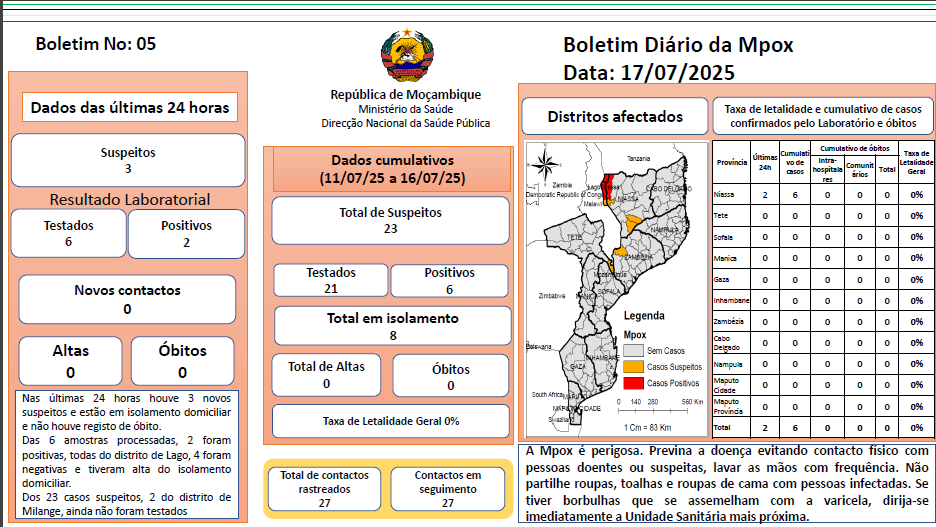
Task: Click the 'Boletim Diário da Mpox' title
Action: (678, 45)
